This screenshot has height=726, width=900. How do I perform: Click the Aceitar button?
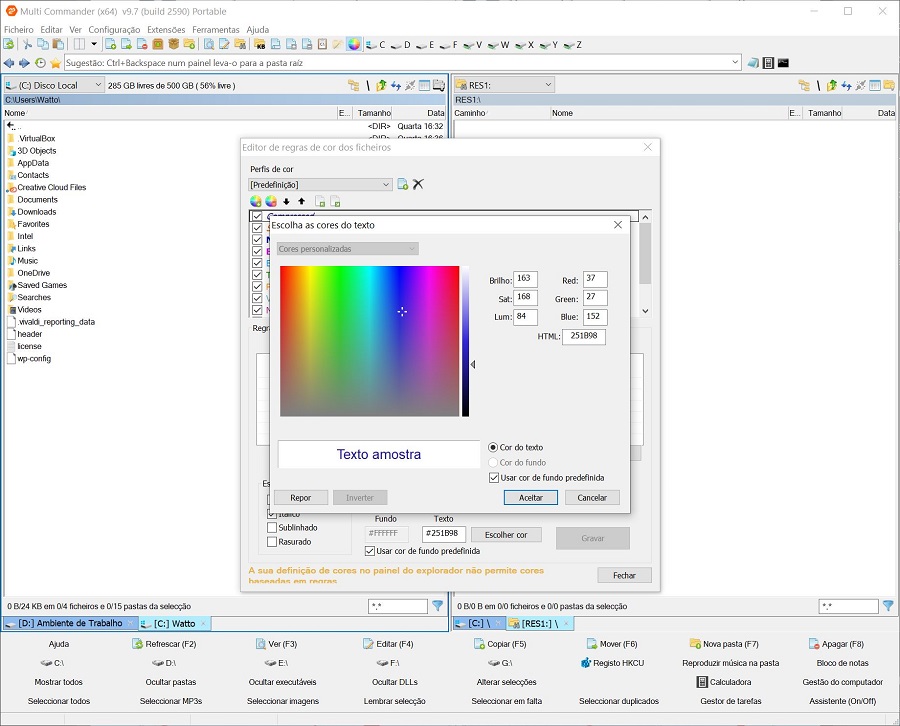(x=530, y=498)
